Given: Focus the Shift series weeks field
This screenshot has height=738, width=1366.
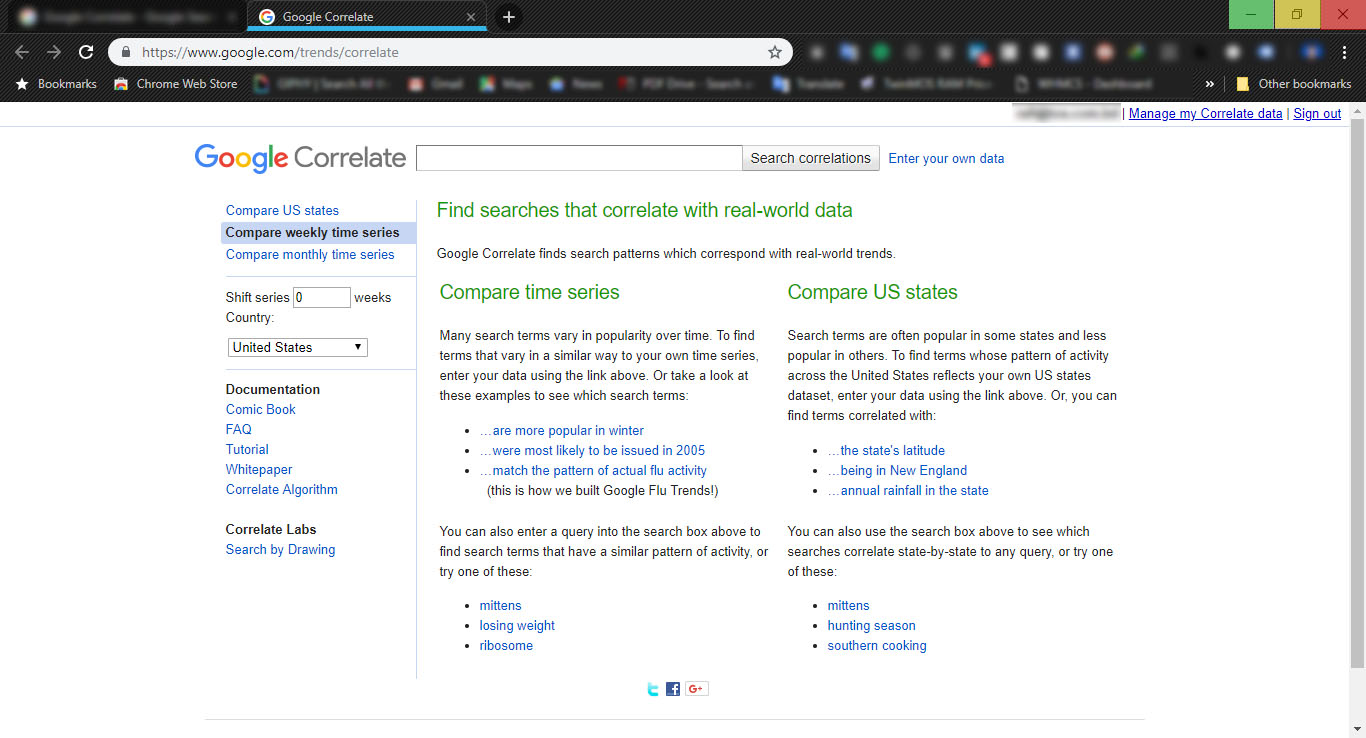Looking at the screenshot, I should [x=322, y=297].
